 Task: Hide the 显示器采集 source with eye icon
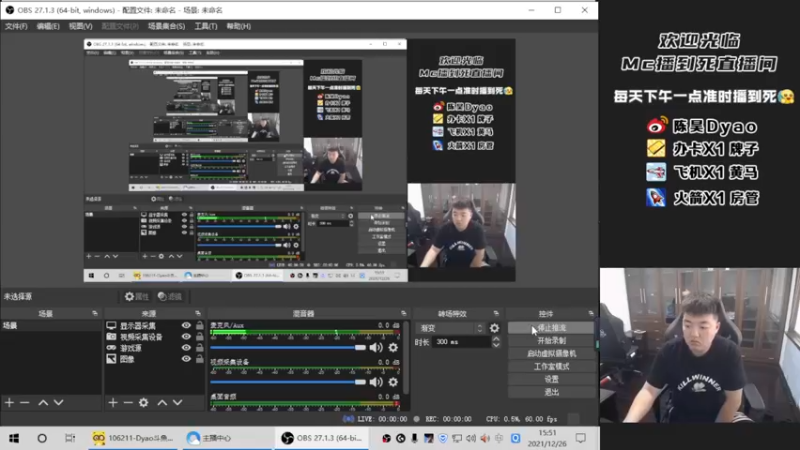coord(186,326)
